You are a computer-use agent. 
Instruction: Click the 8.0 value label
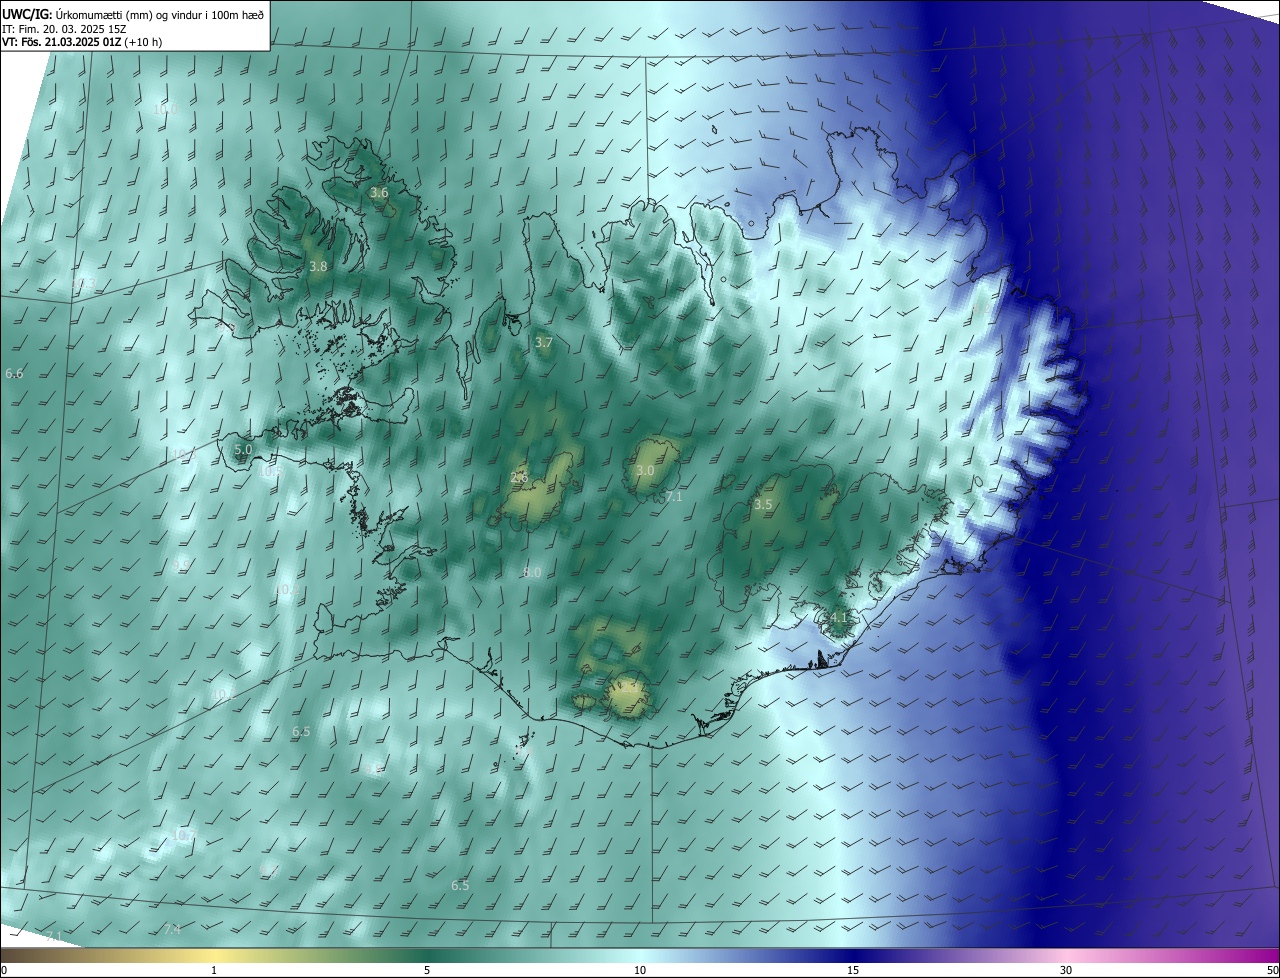[532, 573]
